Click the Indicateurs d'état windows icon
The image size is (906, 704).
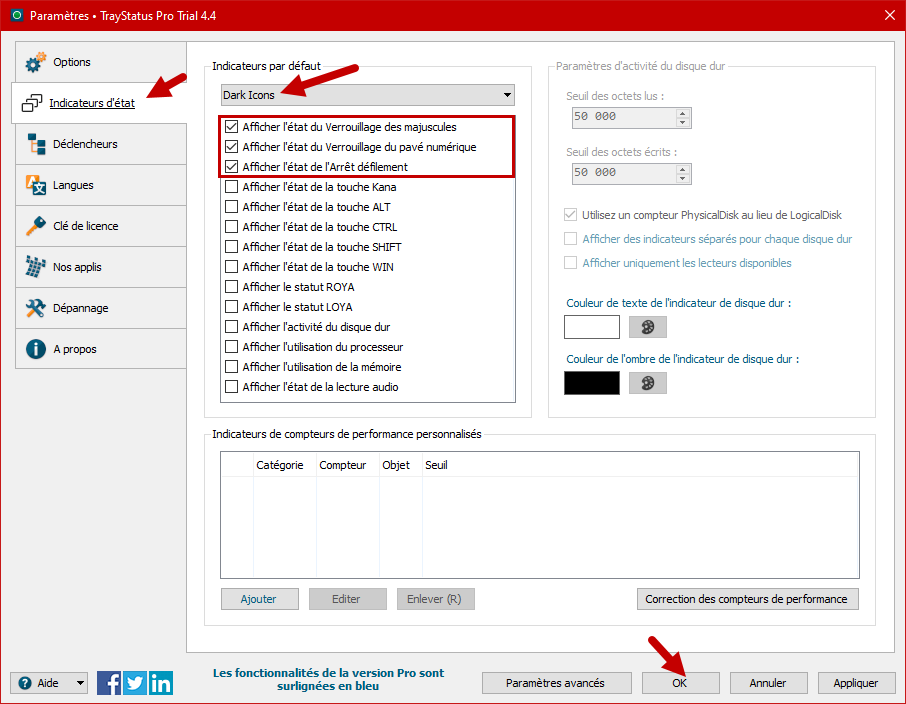(32, 103)
